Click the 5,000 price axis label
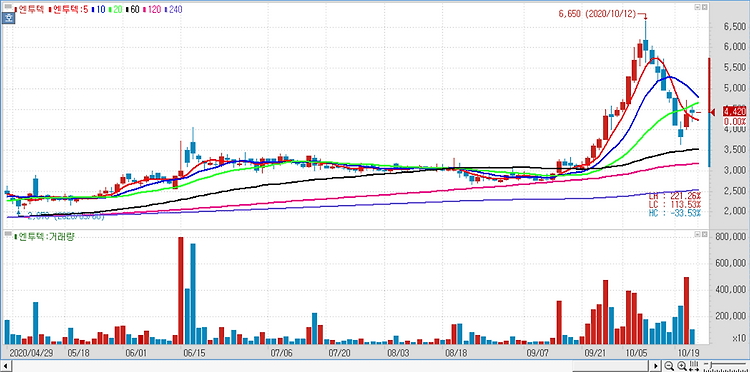Screen dimensions: 750x372 click(736, 88)
